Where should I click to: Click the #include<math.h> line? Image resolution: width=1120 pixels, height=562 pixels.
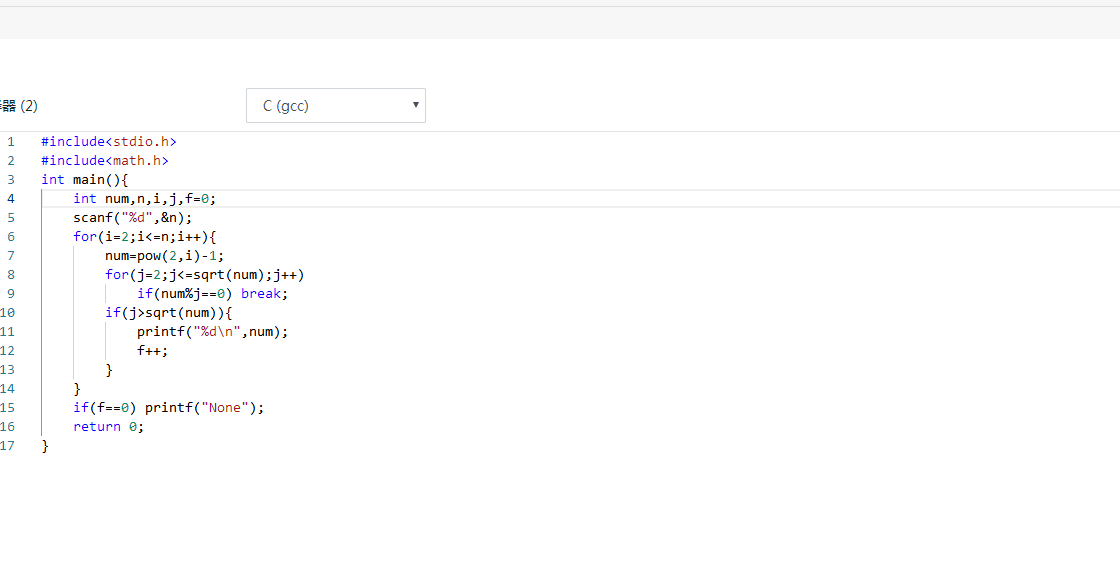105,161
